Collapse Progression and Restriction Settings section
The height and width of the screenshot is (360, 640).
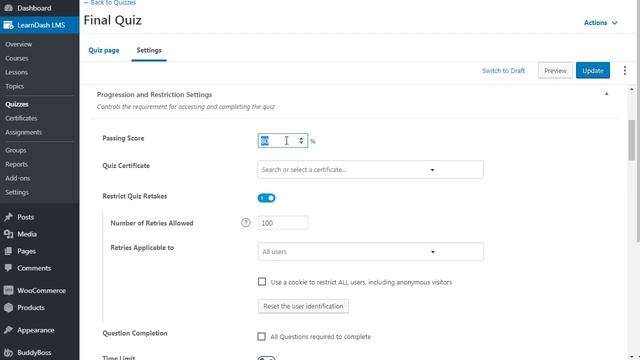(607, 94)
